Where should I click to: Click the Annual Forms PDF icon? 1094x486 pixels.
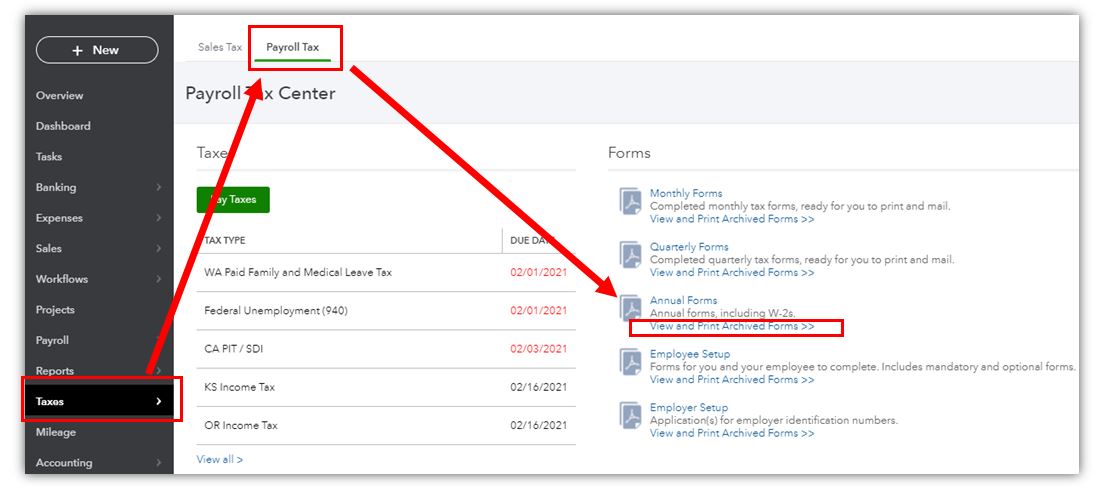(631, 309)
